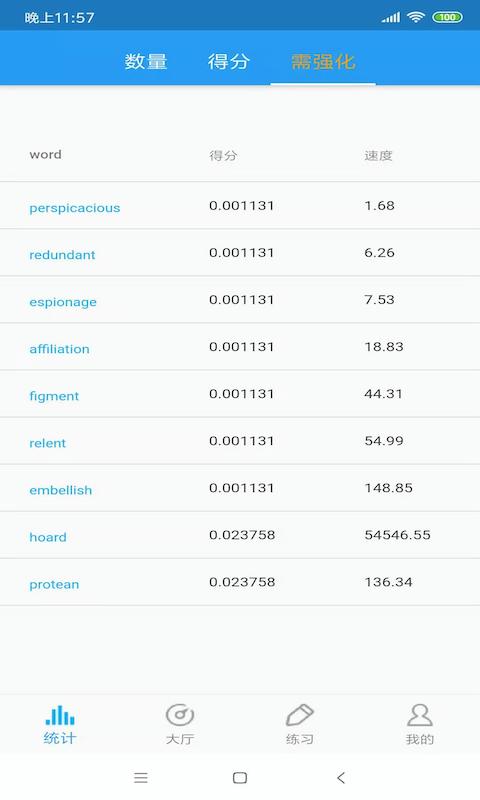Click the 速度 column header
The width and height of the screenshot is (480, 800).
coord(378,156)
